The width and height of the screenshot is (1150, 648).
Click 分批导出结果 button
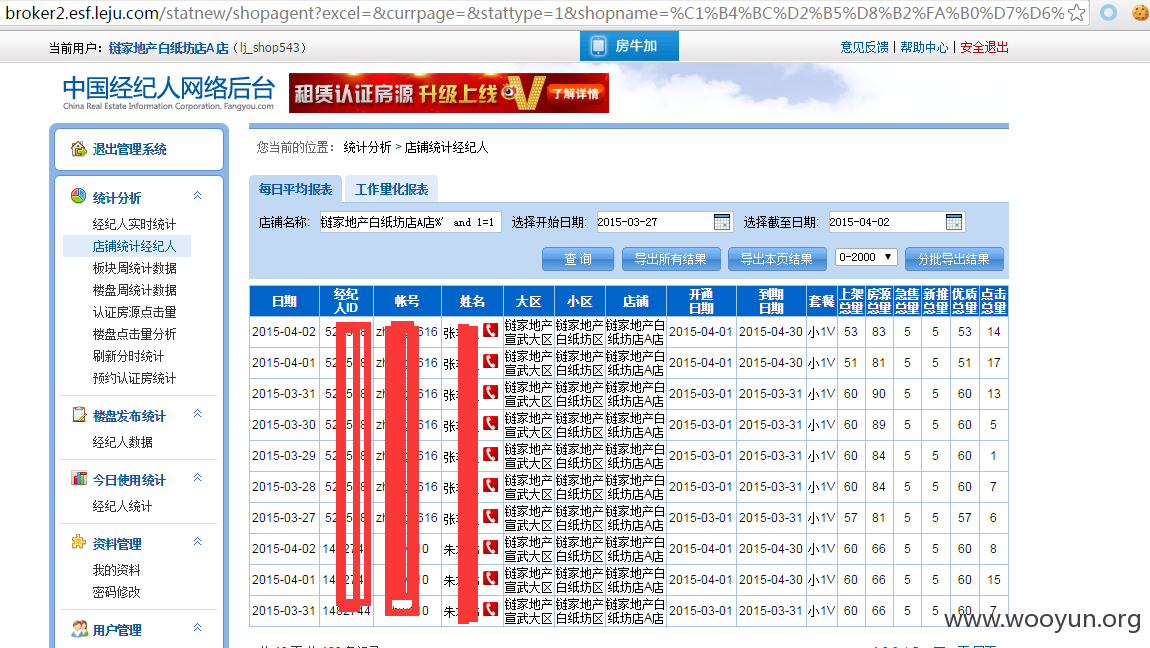953,259
